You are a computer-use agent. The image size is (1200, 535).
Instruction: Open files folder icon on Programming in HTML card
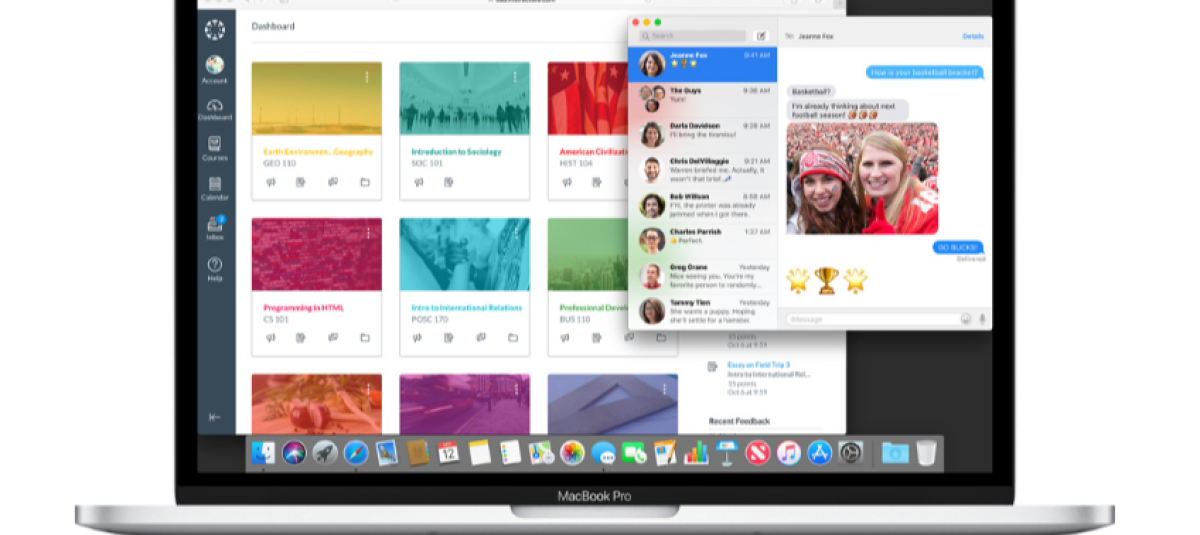coord(365,338)
